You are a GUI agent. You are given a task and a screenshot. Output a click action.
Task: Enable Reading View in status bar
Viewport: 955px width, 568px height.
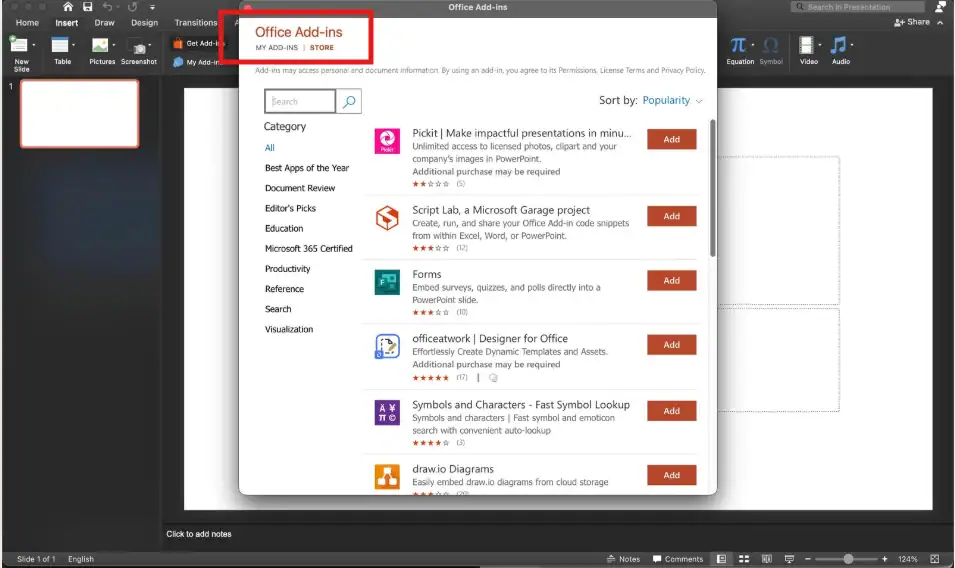[x=766, y=559]
